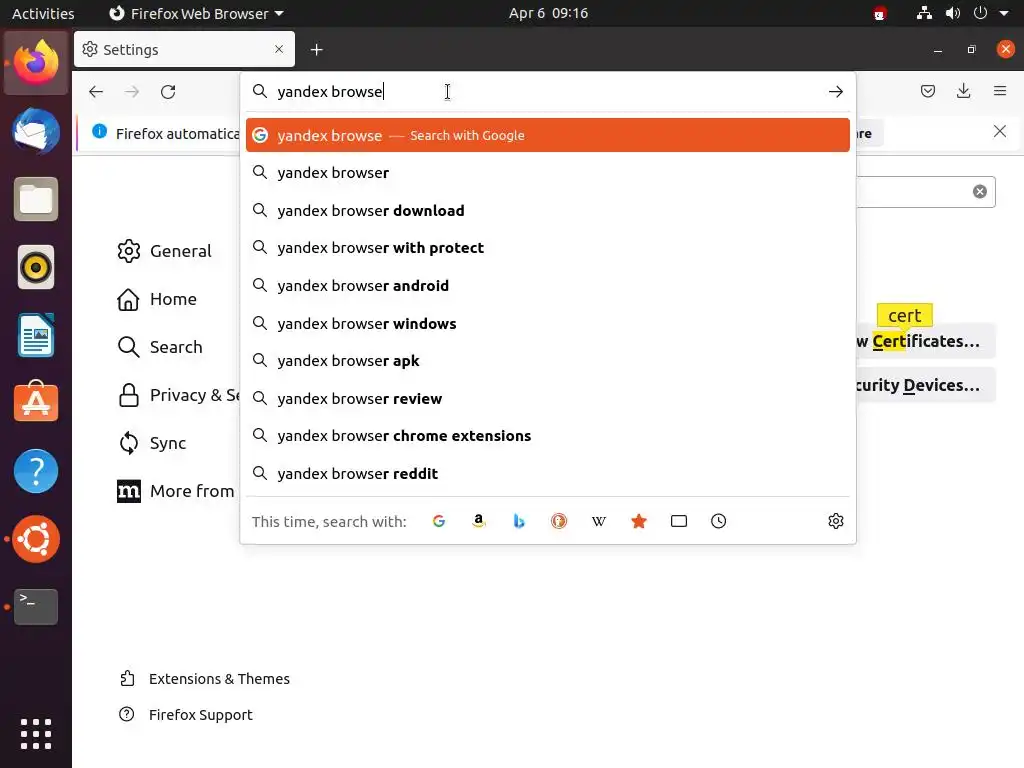The height and width of the screenshot is (768, 1024).
Task: Expand the system status menu arrow
Action: (1004, 13)
